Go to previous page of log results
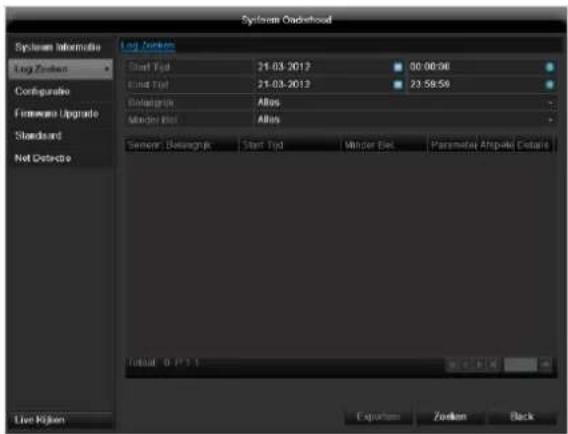 (466, 364)
